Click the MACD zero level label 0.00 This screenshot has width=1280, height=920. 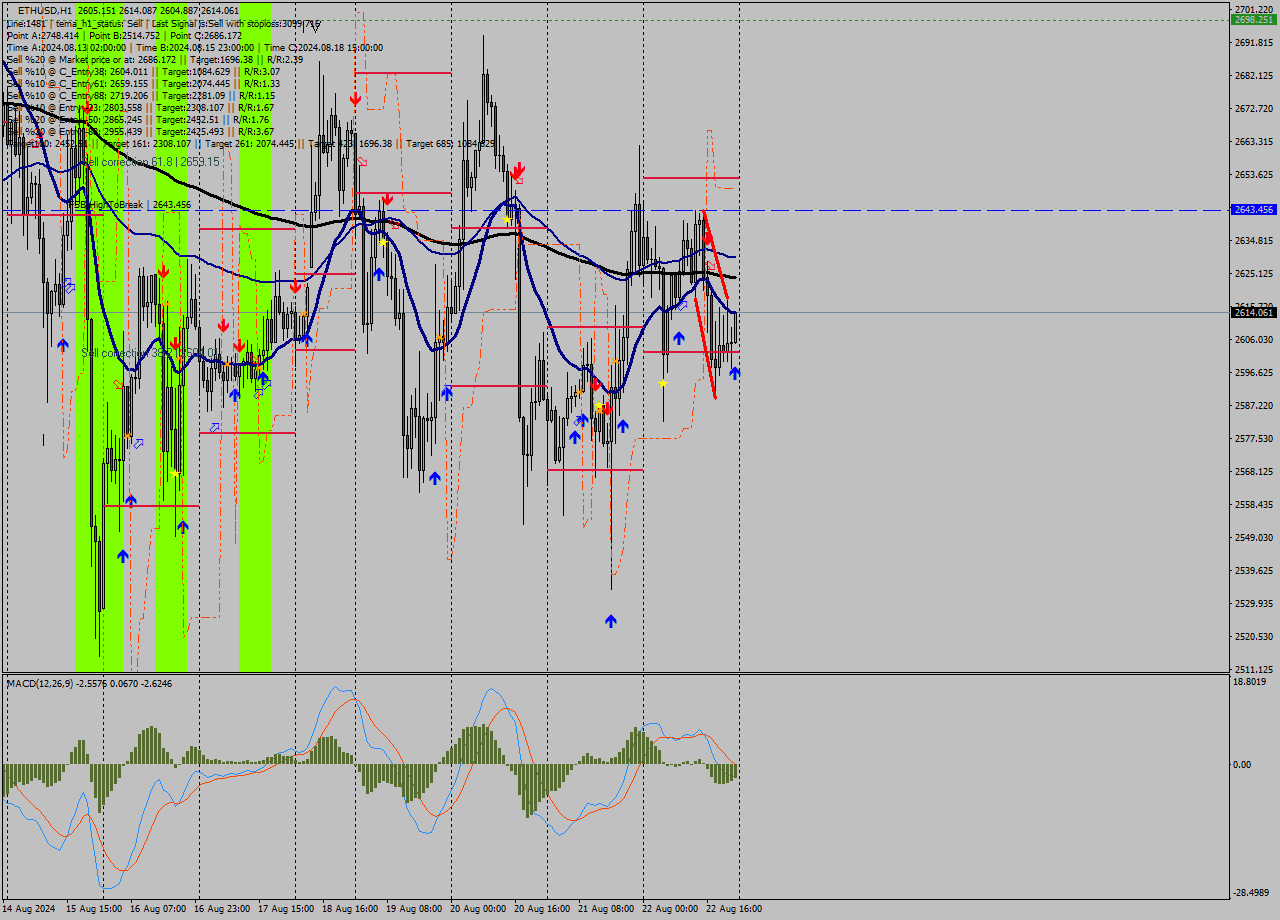pyautogui.click(x=1242, y=765)
